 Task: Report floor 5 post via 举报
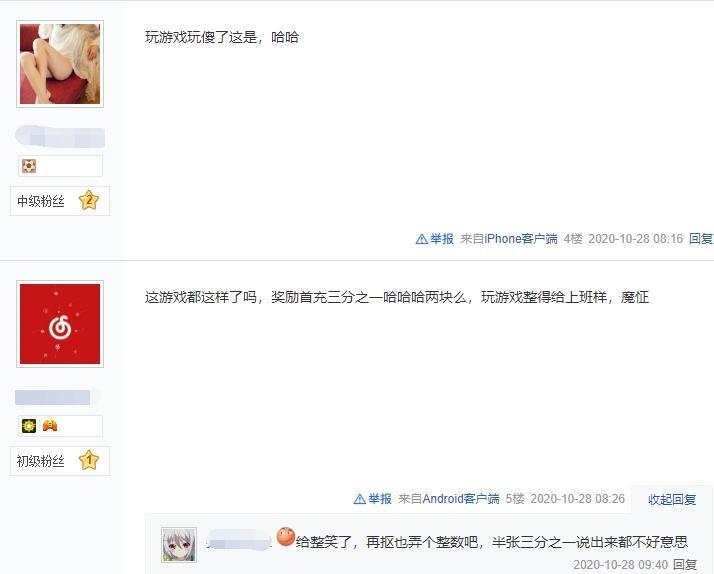tap(380, 499)
